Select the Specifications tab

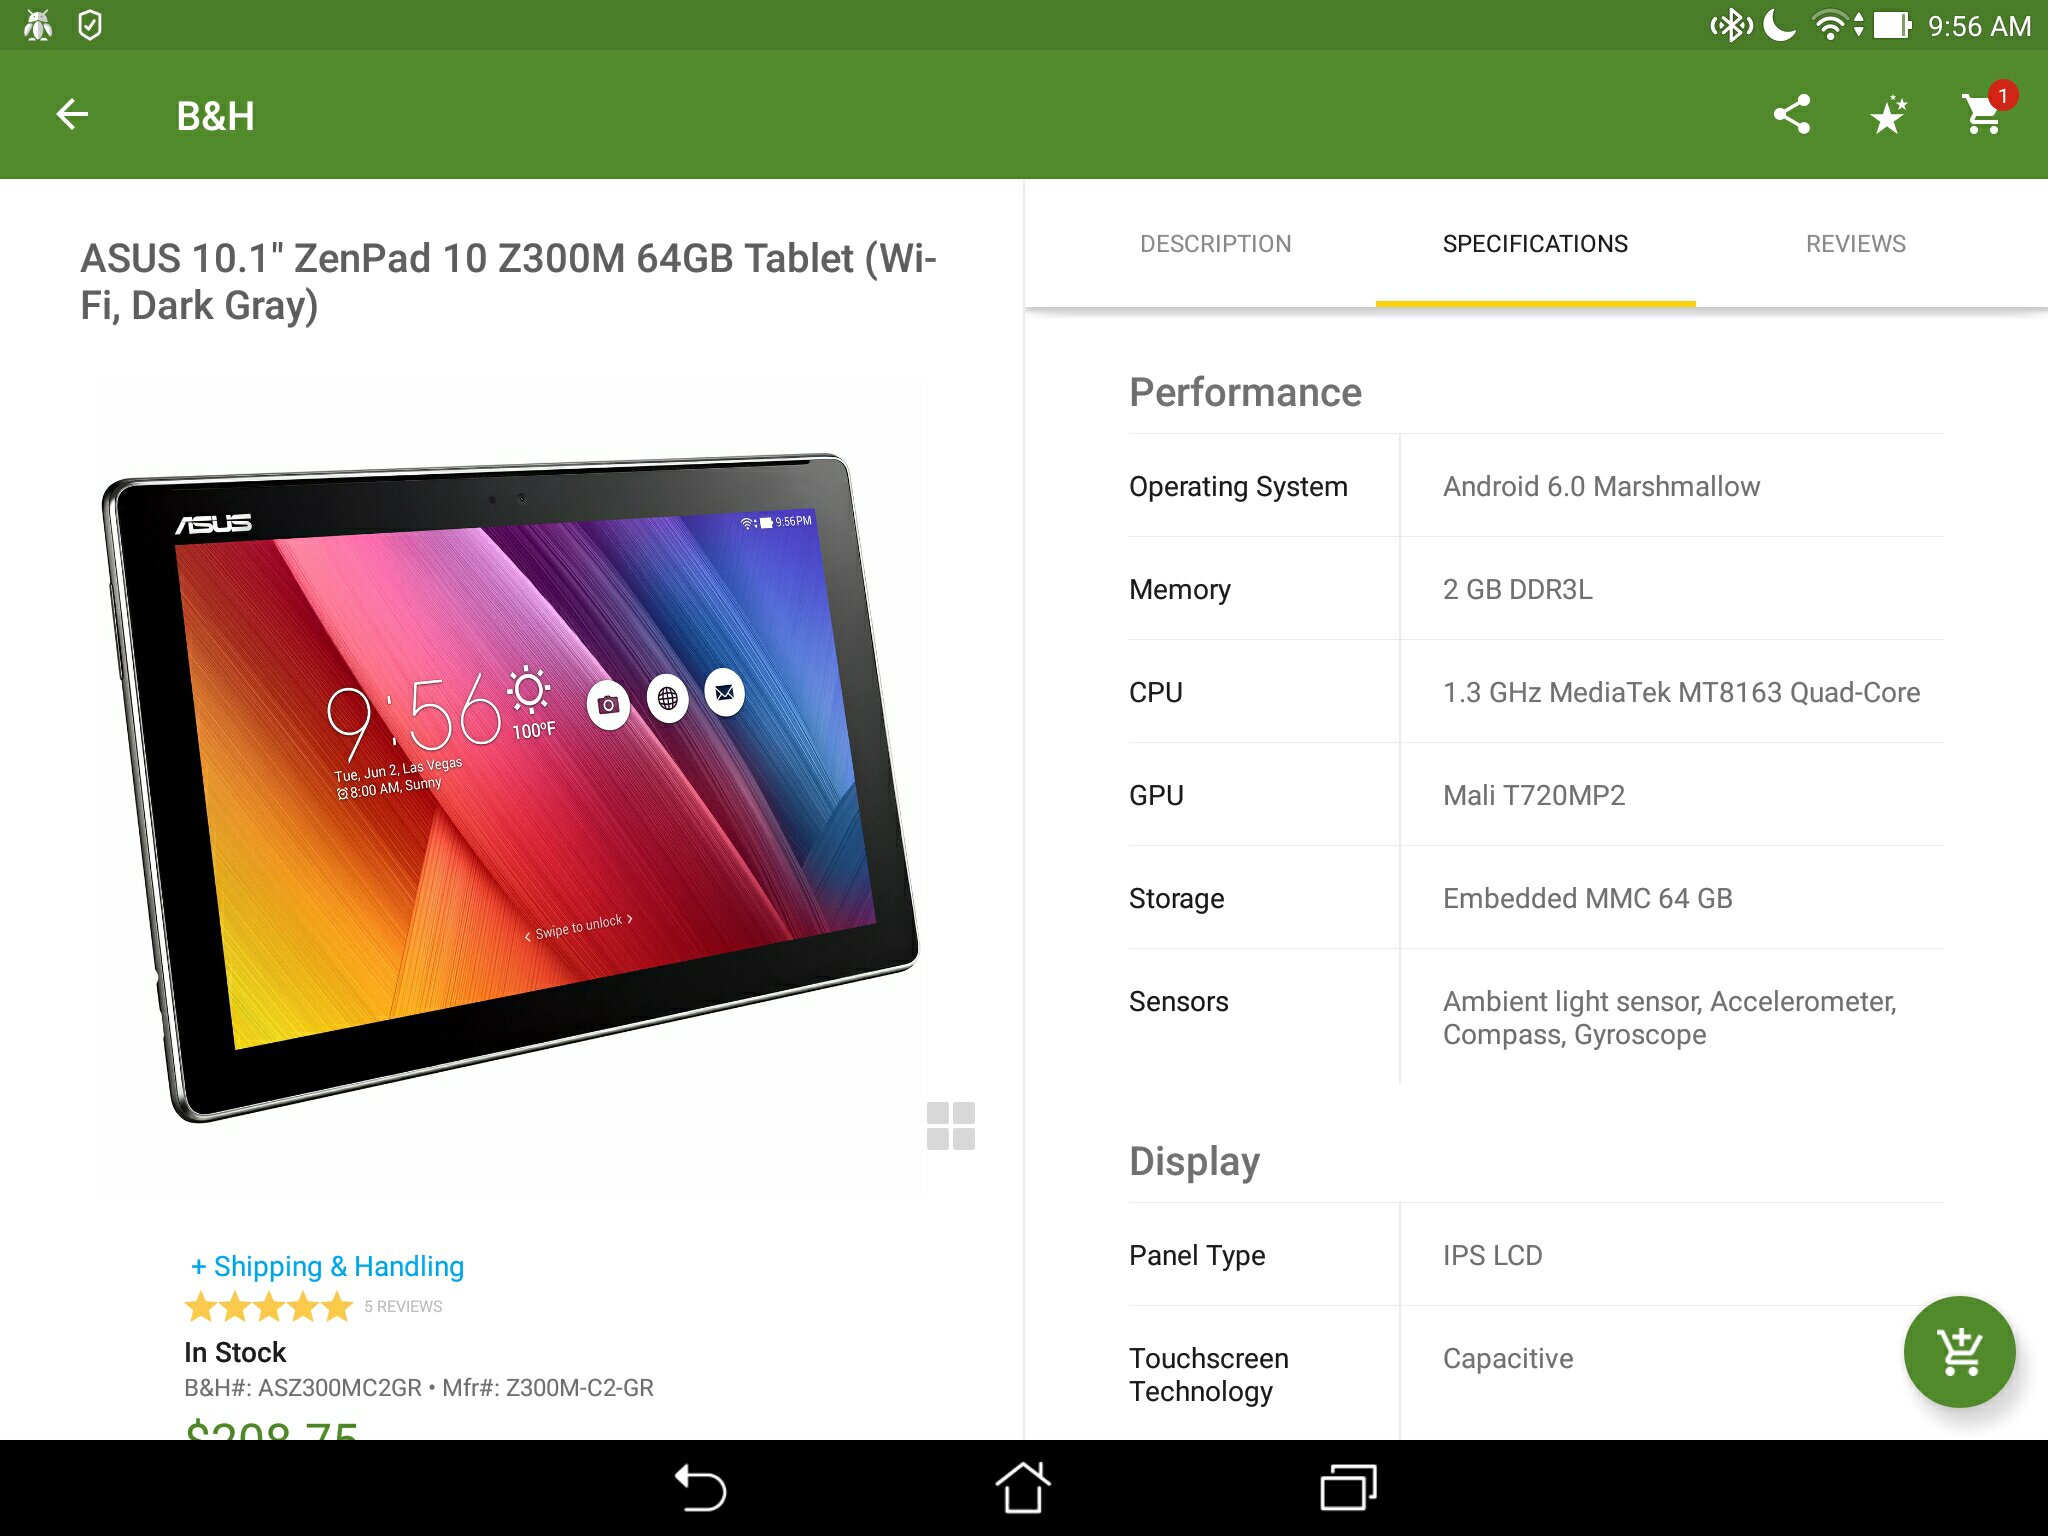pos(1535,244)
